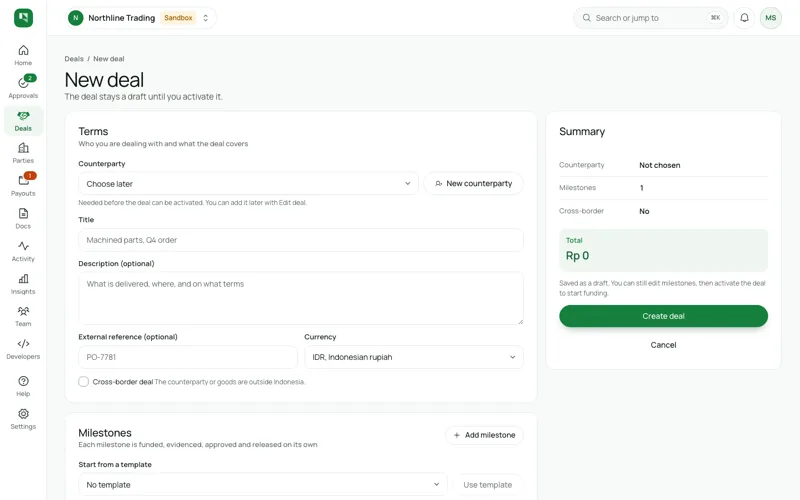This screenshot has width=800, height=500.
Task: Go to Home in the sidebar
Action: pyautogui.click(x=23, y=56)
